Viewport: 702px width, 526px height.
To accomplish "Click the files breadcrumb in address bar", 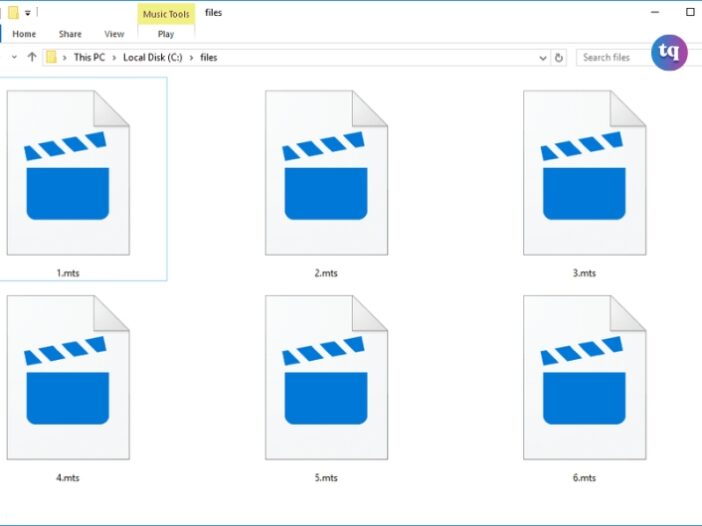I will pos(209,57).
